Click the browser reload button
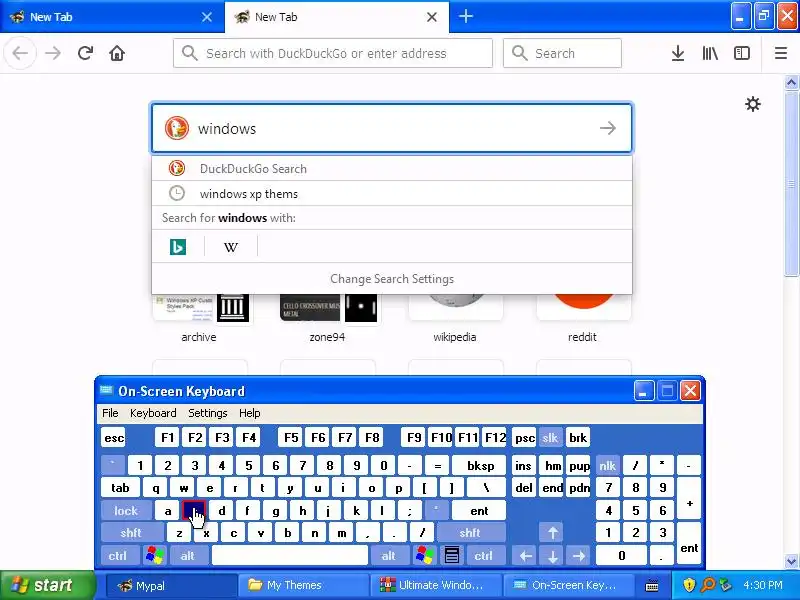The width and height of the screenshot is (800, 600). pyautogui.click(x=85, y=53)
